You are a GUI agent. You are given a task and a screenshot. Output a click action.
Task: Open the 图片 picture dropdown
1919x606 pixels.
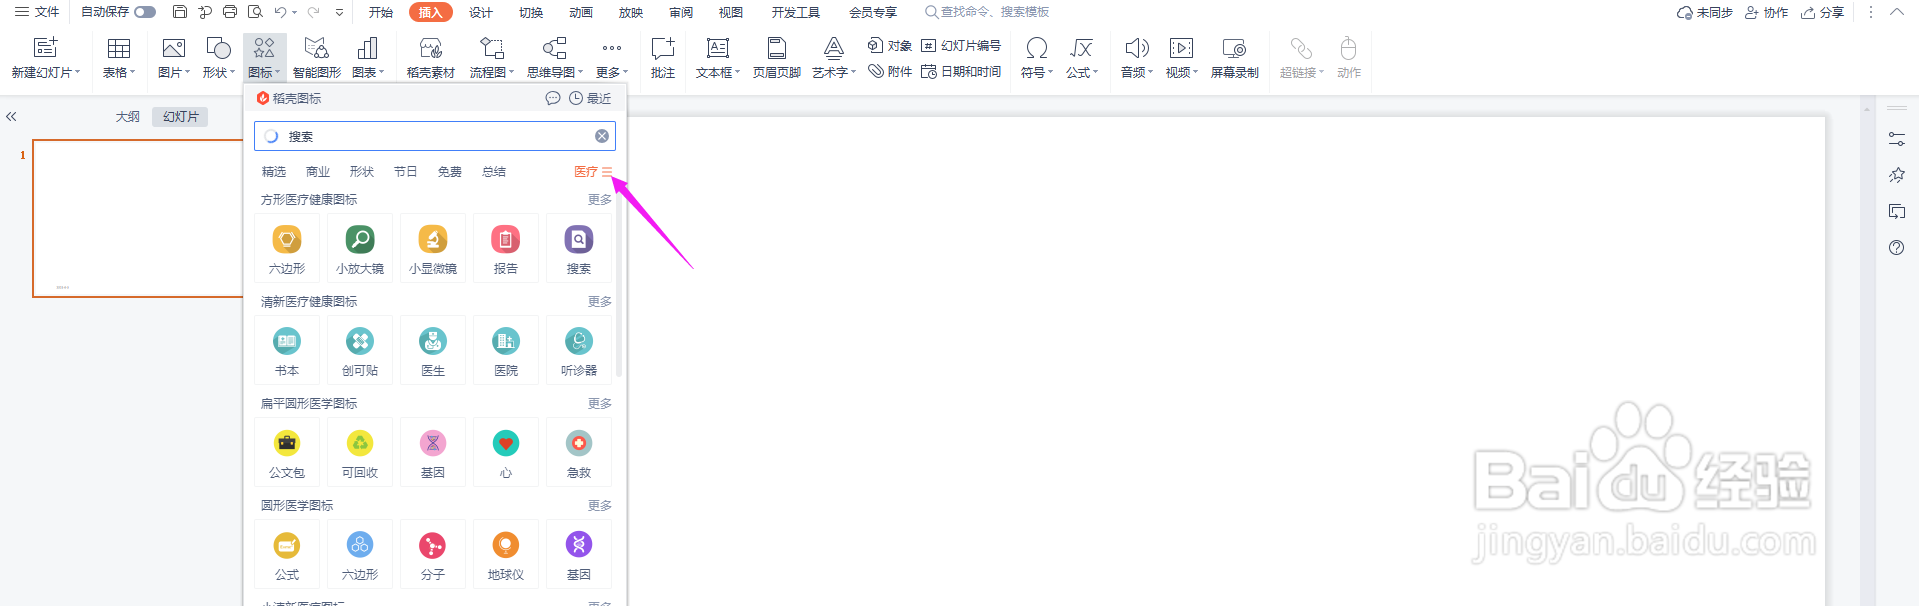click(174, 58)
